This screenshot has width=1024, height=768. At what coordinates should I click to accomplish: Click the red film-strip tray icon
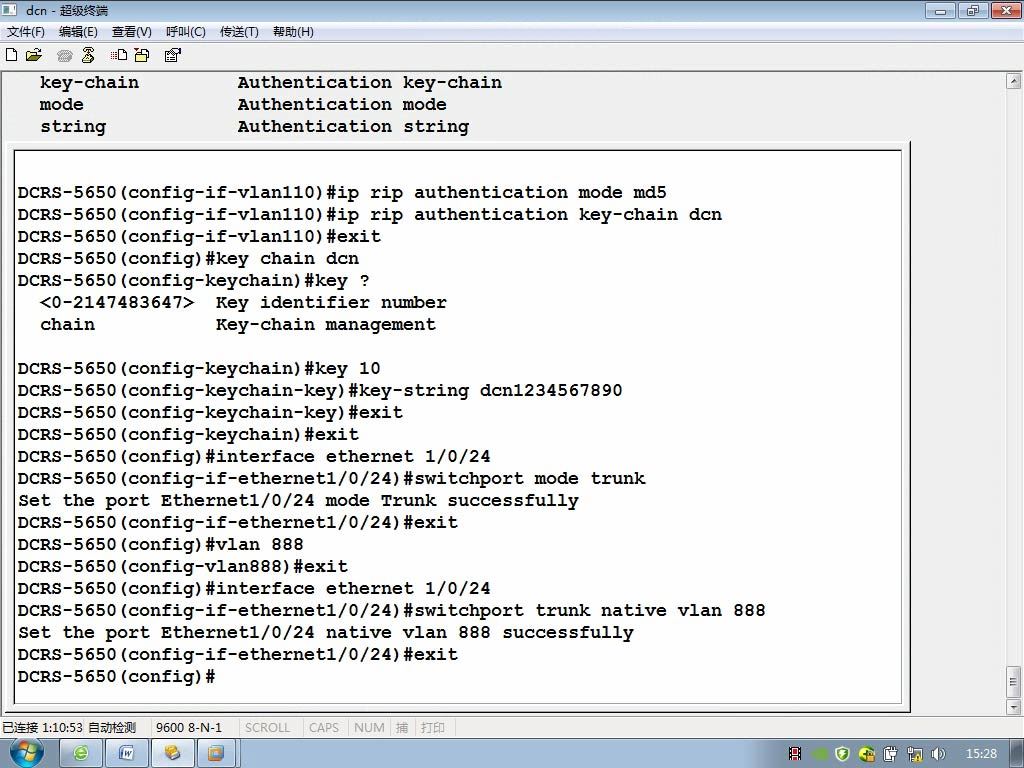[795, 754]
